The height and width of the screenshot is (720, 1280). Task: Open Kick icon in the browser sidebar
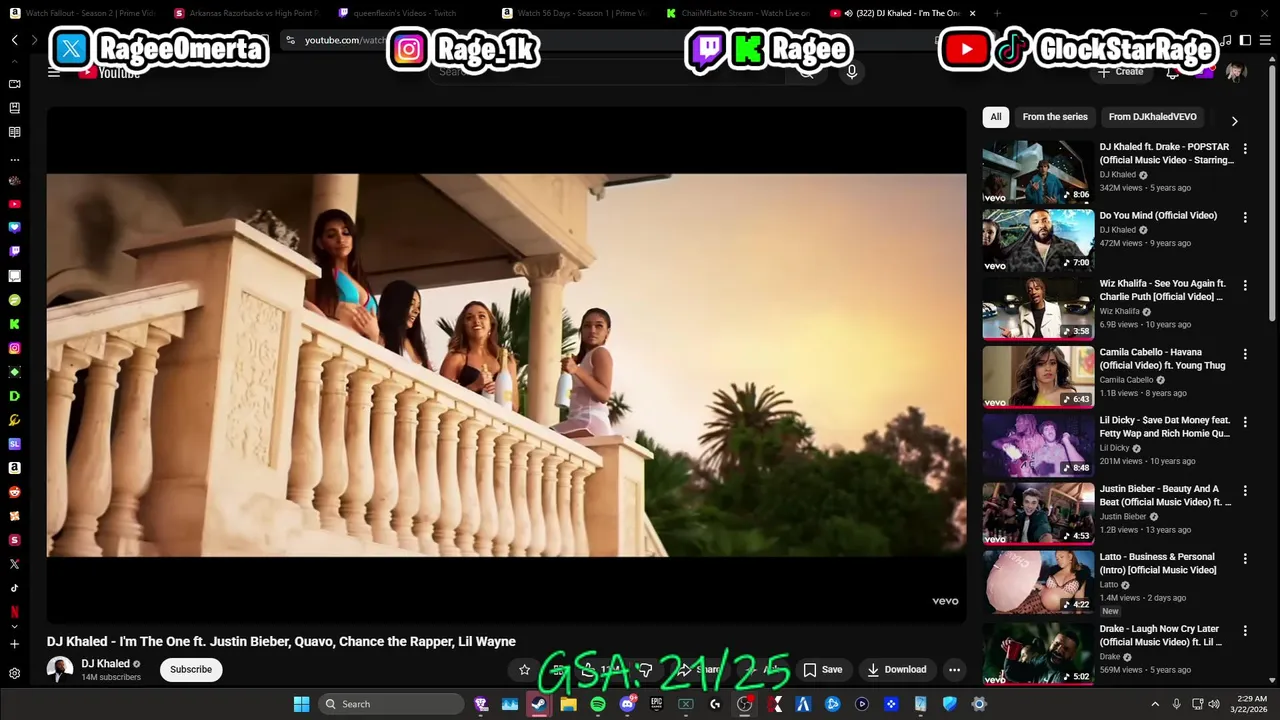[x=14, y=324]
